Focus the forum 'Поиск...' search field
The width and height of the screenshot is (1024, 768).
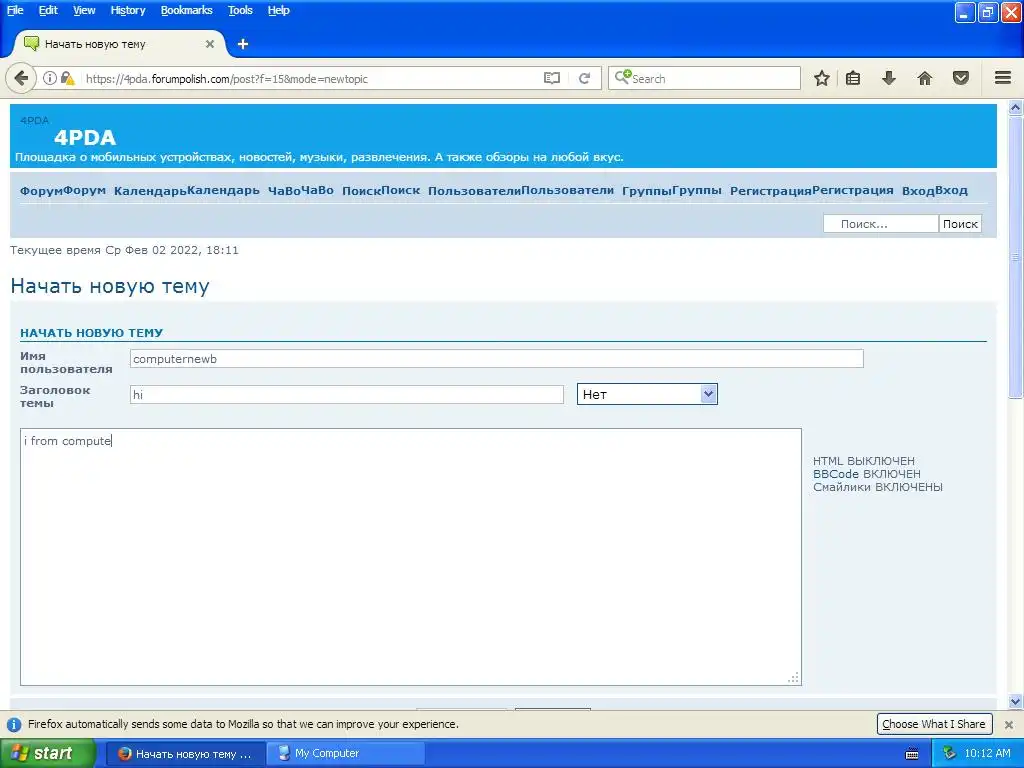tap(880, 224)
